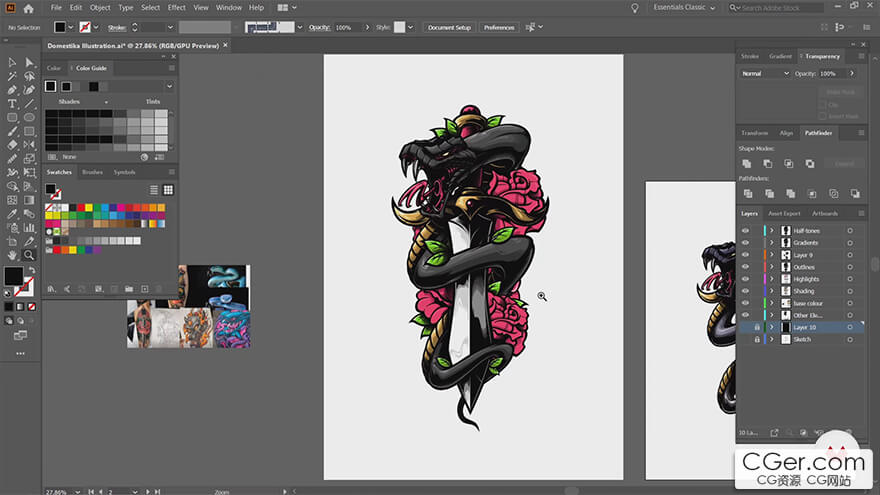This screenshot has width=880, height=495.
Task: Show swatches in list view
Action: (x=154, y=190)
